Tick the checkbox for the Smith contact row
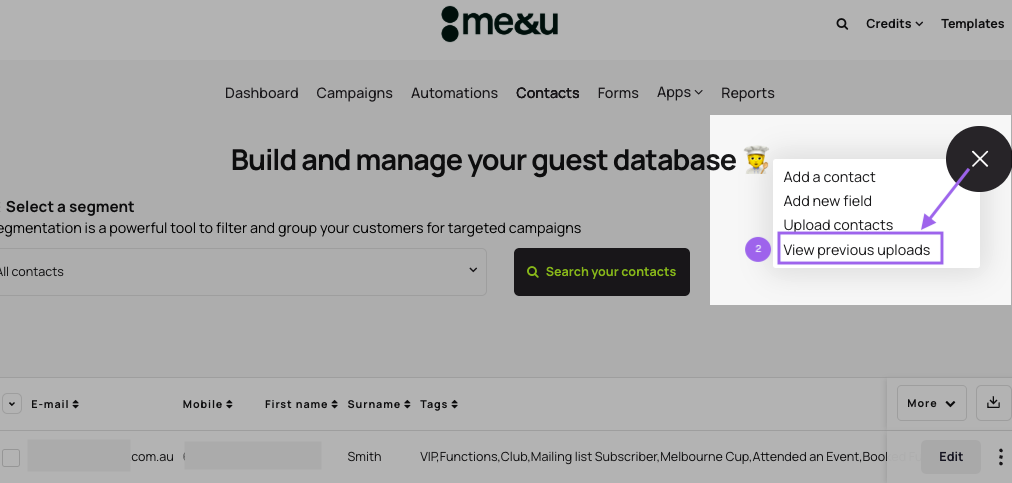The width and height of the screenshot is (1012, 483). pos(11,458)
